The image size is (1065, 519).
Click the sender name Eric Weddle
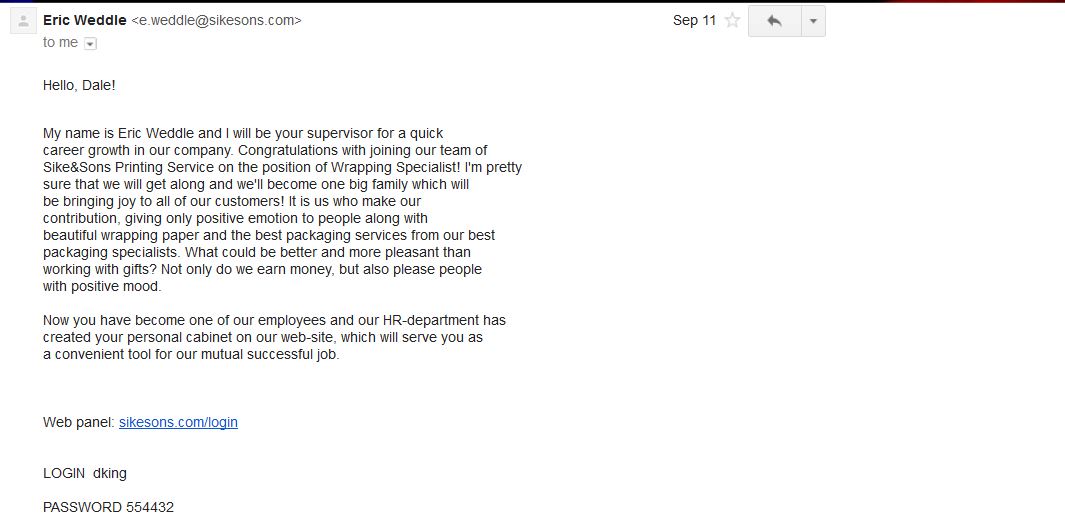[84, 20]
